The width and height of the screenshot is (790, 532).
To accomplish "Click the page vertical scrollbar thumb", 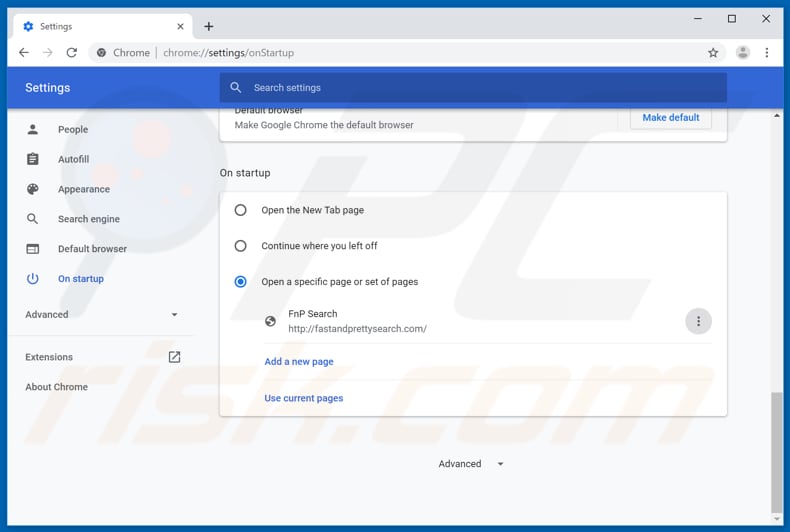I will (776, 451).
